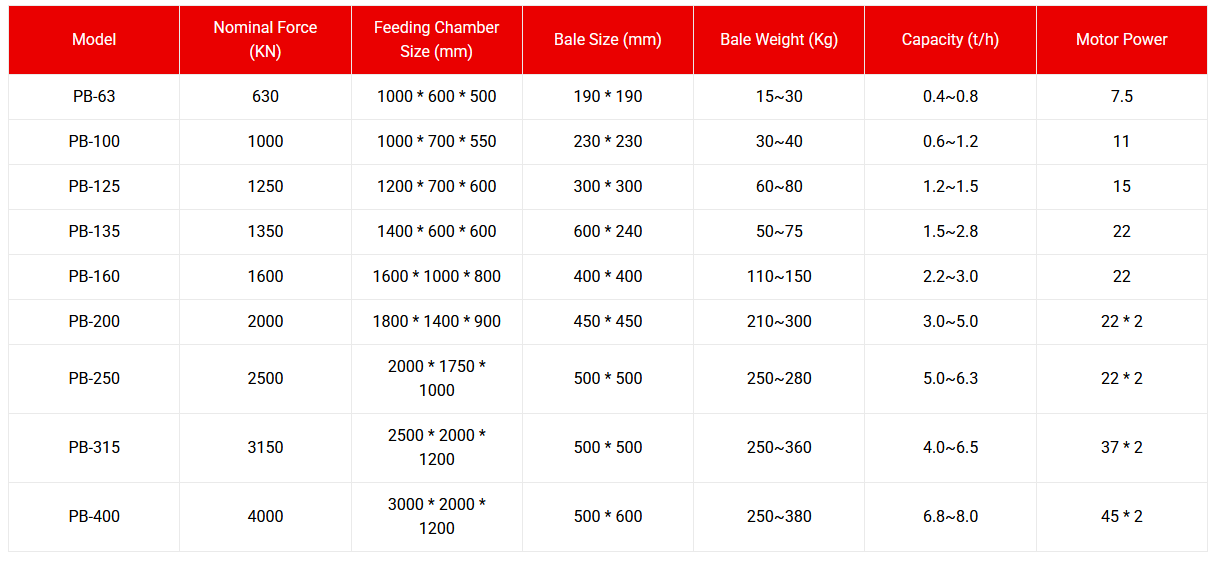Screen dimensions: 1221x573
Task: Click the Motor Power column header
Action: click(1121, 40)
